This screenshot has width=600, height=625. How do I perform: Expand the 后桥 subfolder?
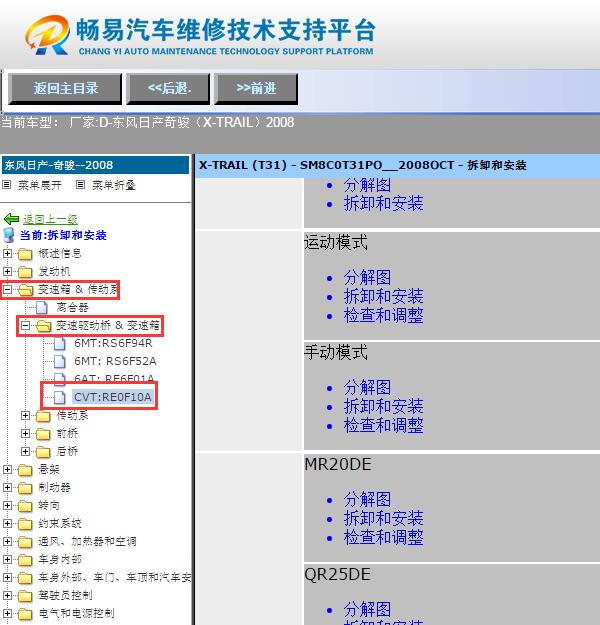25,452
